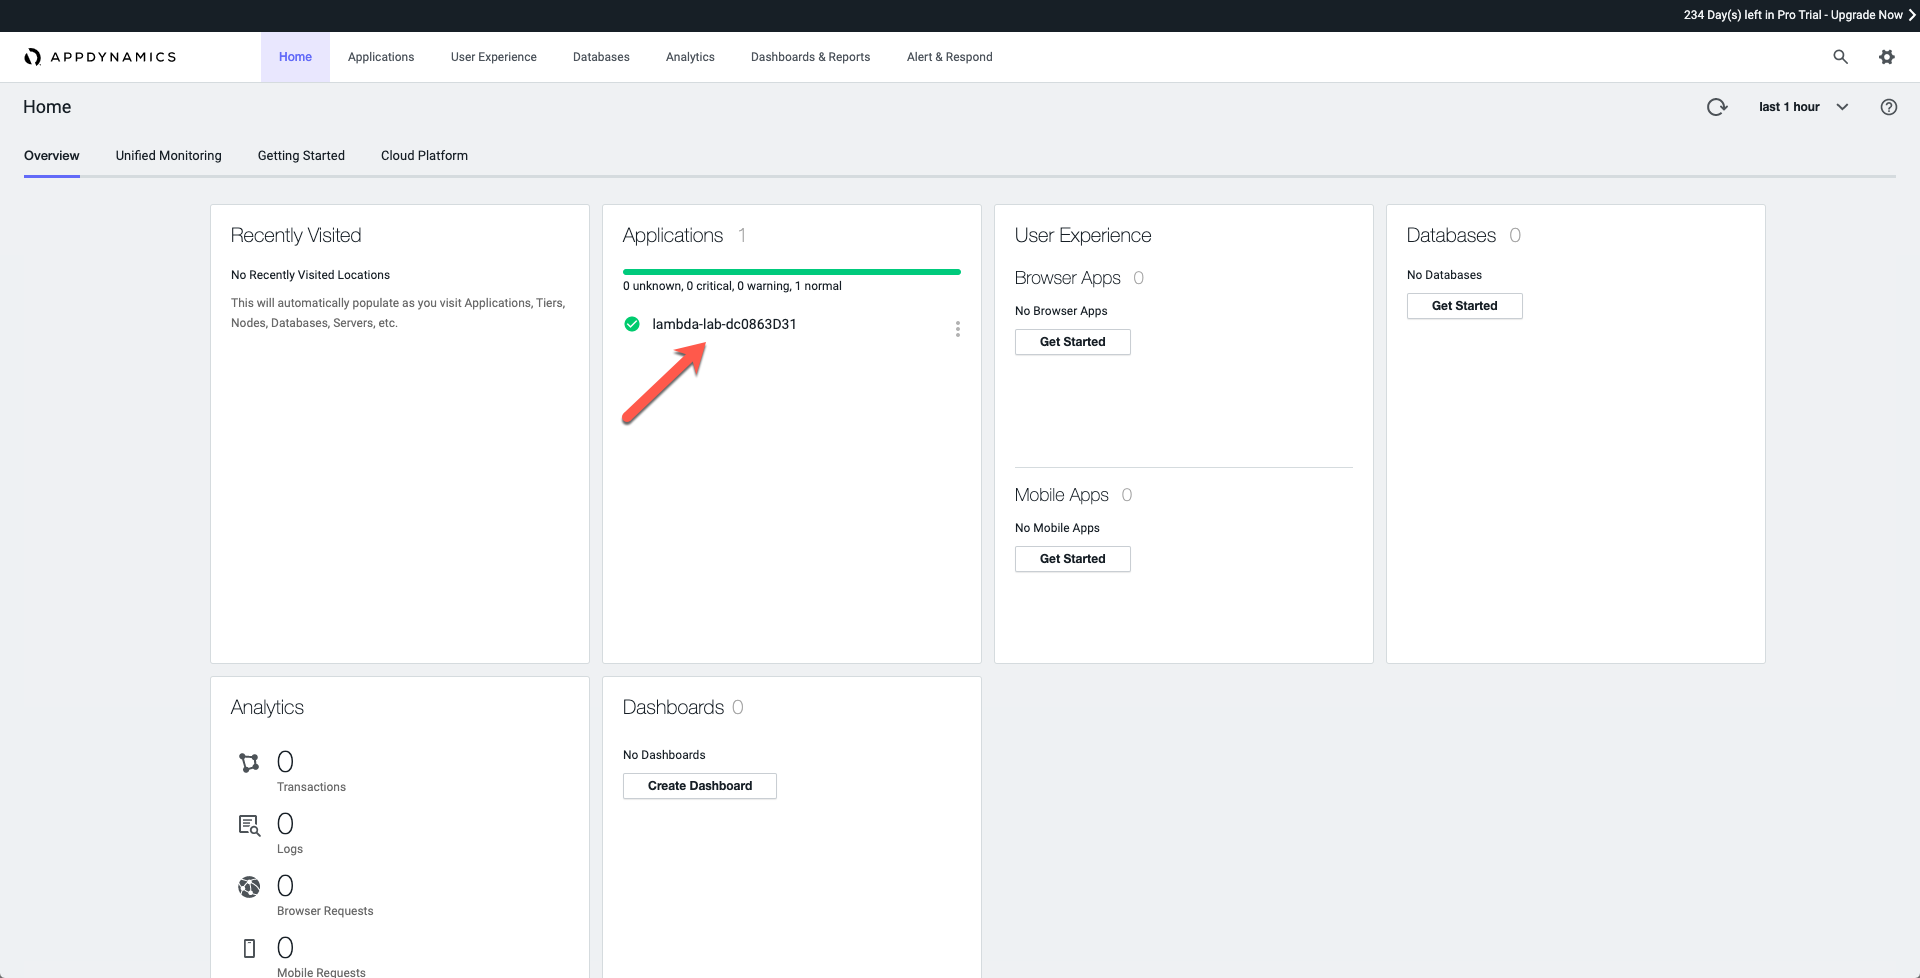Click Get Started under Databases
The height and width of the screenshot is (978, 1920).
[x=1464, y=306]
